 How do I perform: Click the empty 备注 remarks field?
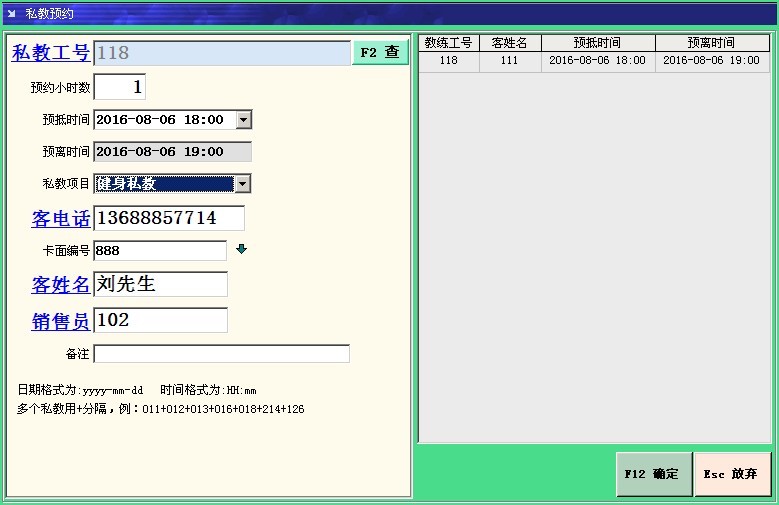coord(222,354)
